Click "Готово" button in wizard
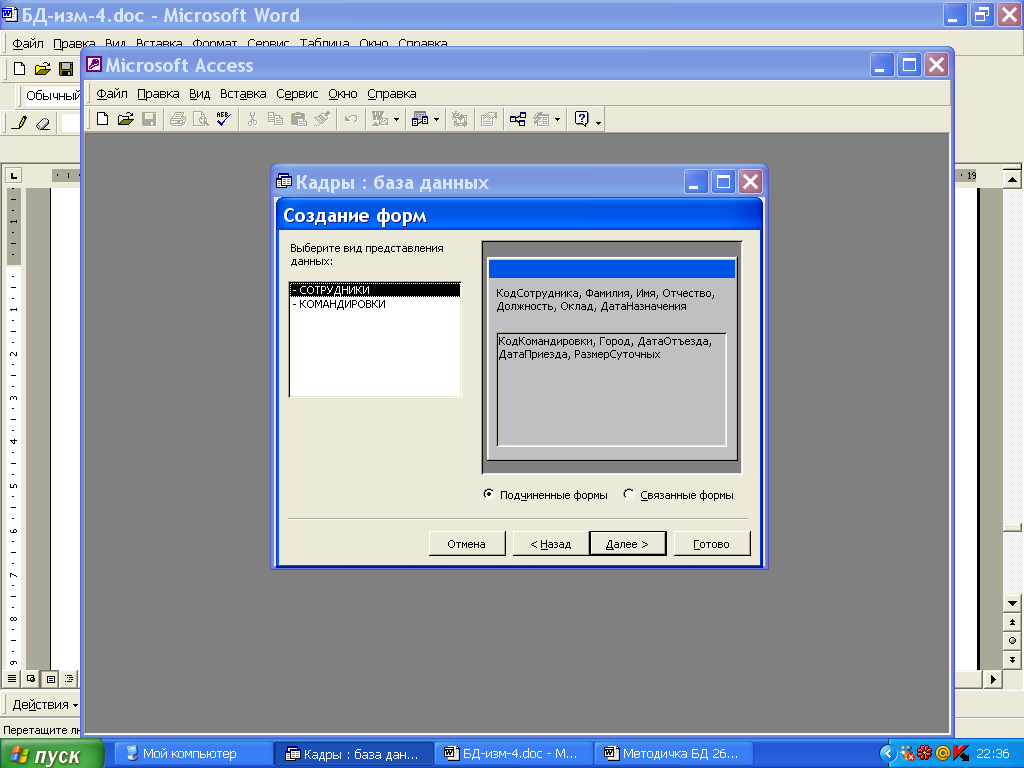Screen dimensions: 1024x768 (711, 543)
